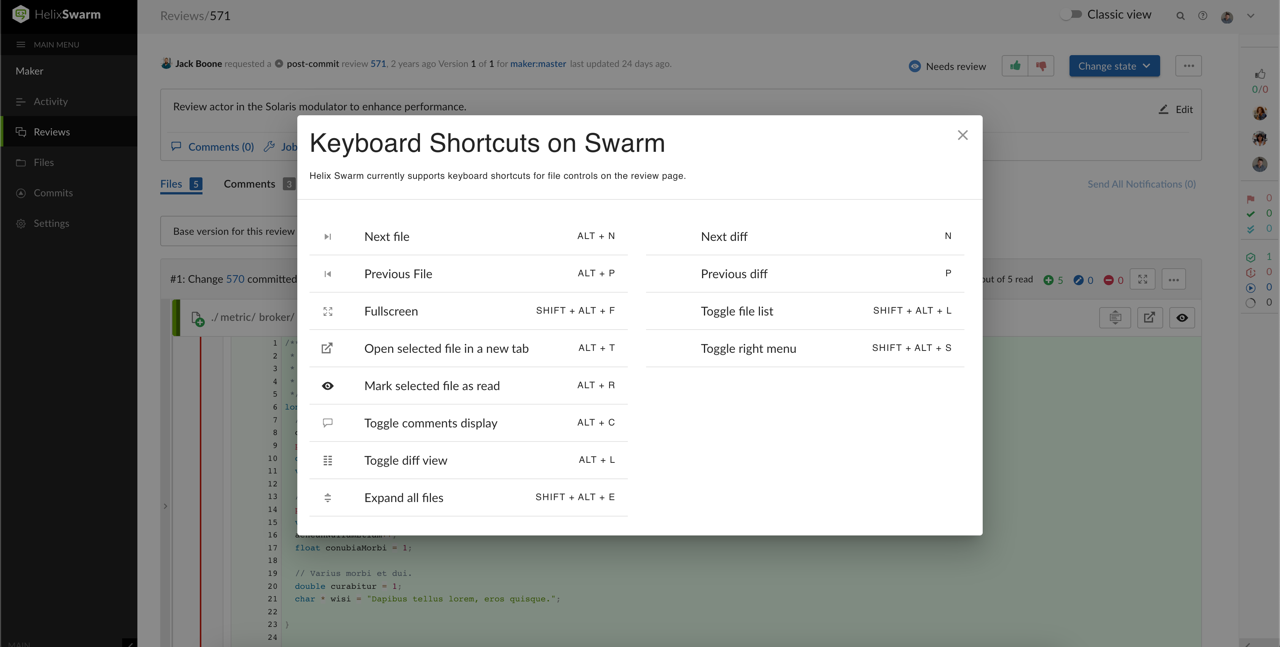Click the Edit description button
This screenshot has width=1280, height=647.
(1176, 109)
